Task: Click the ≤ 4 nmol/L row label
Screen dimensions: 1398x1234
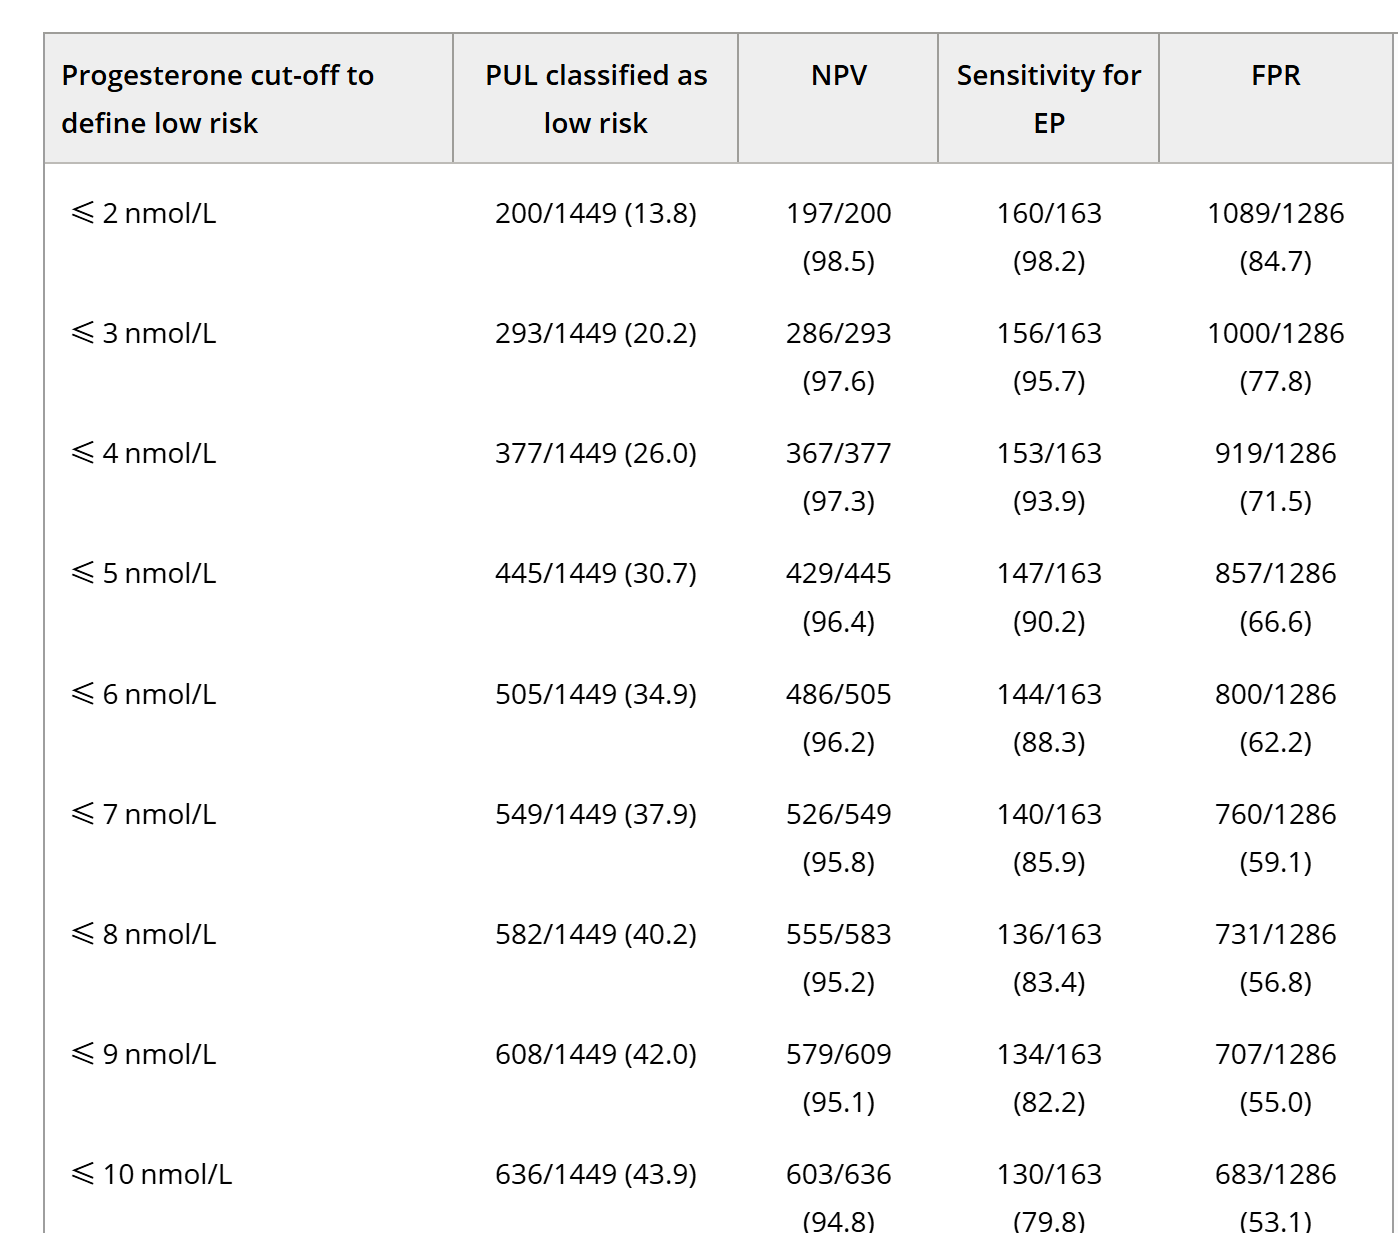Action: pos(144,453)
